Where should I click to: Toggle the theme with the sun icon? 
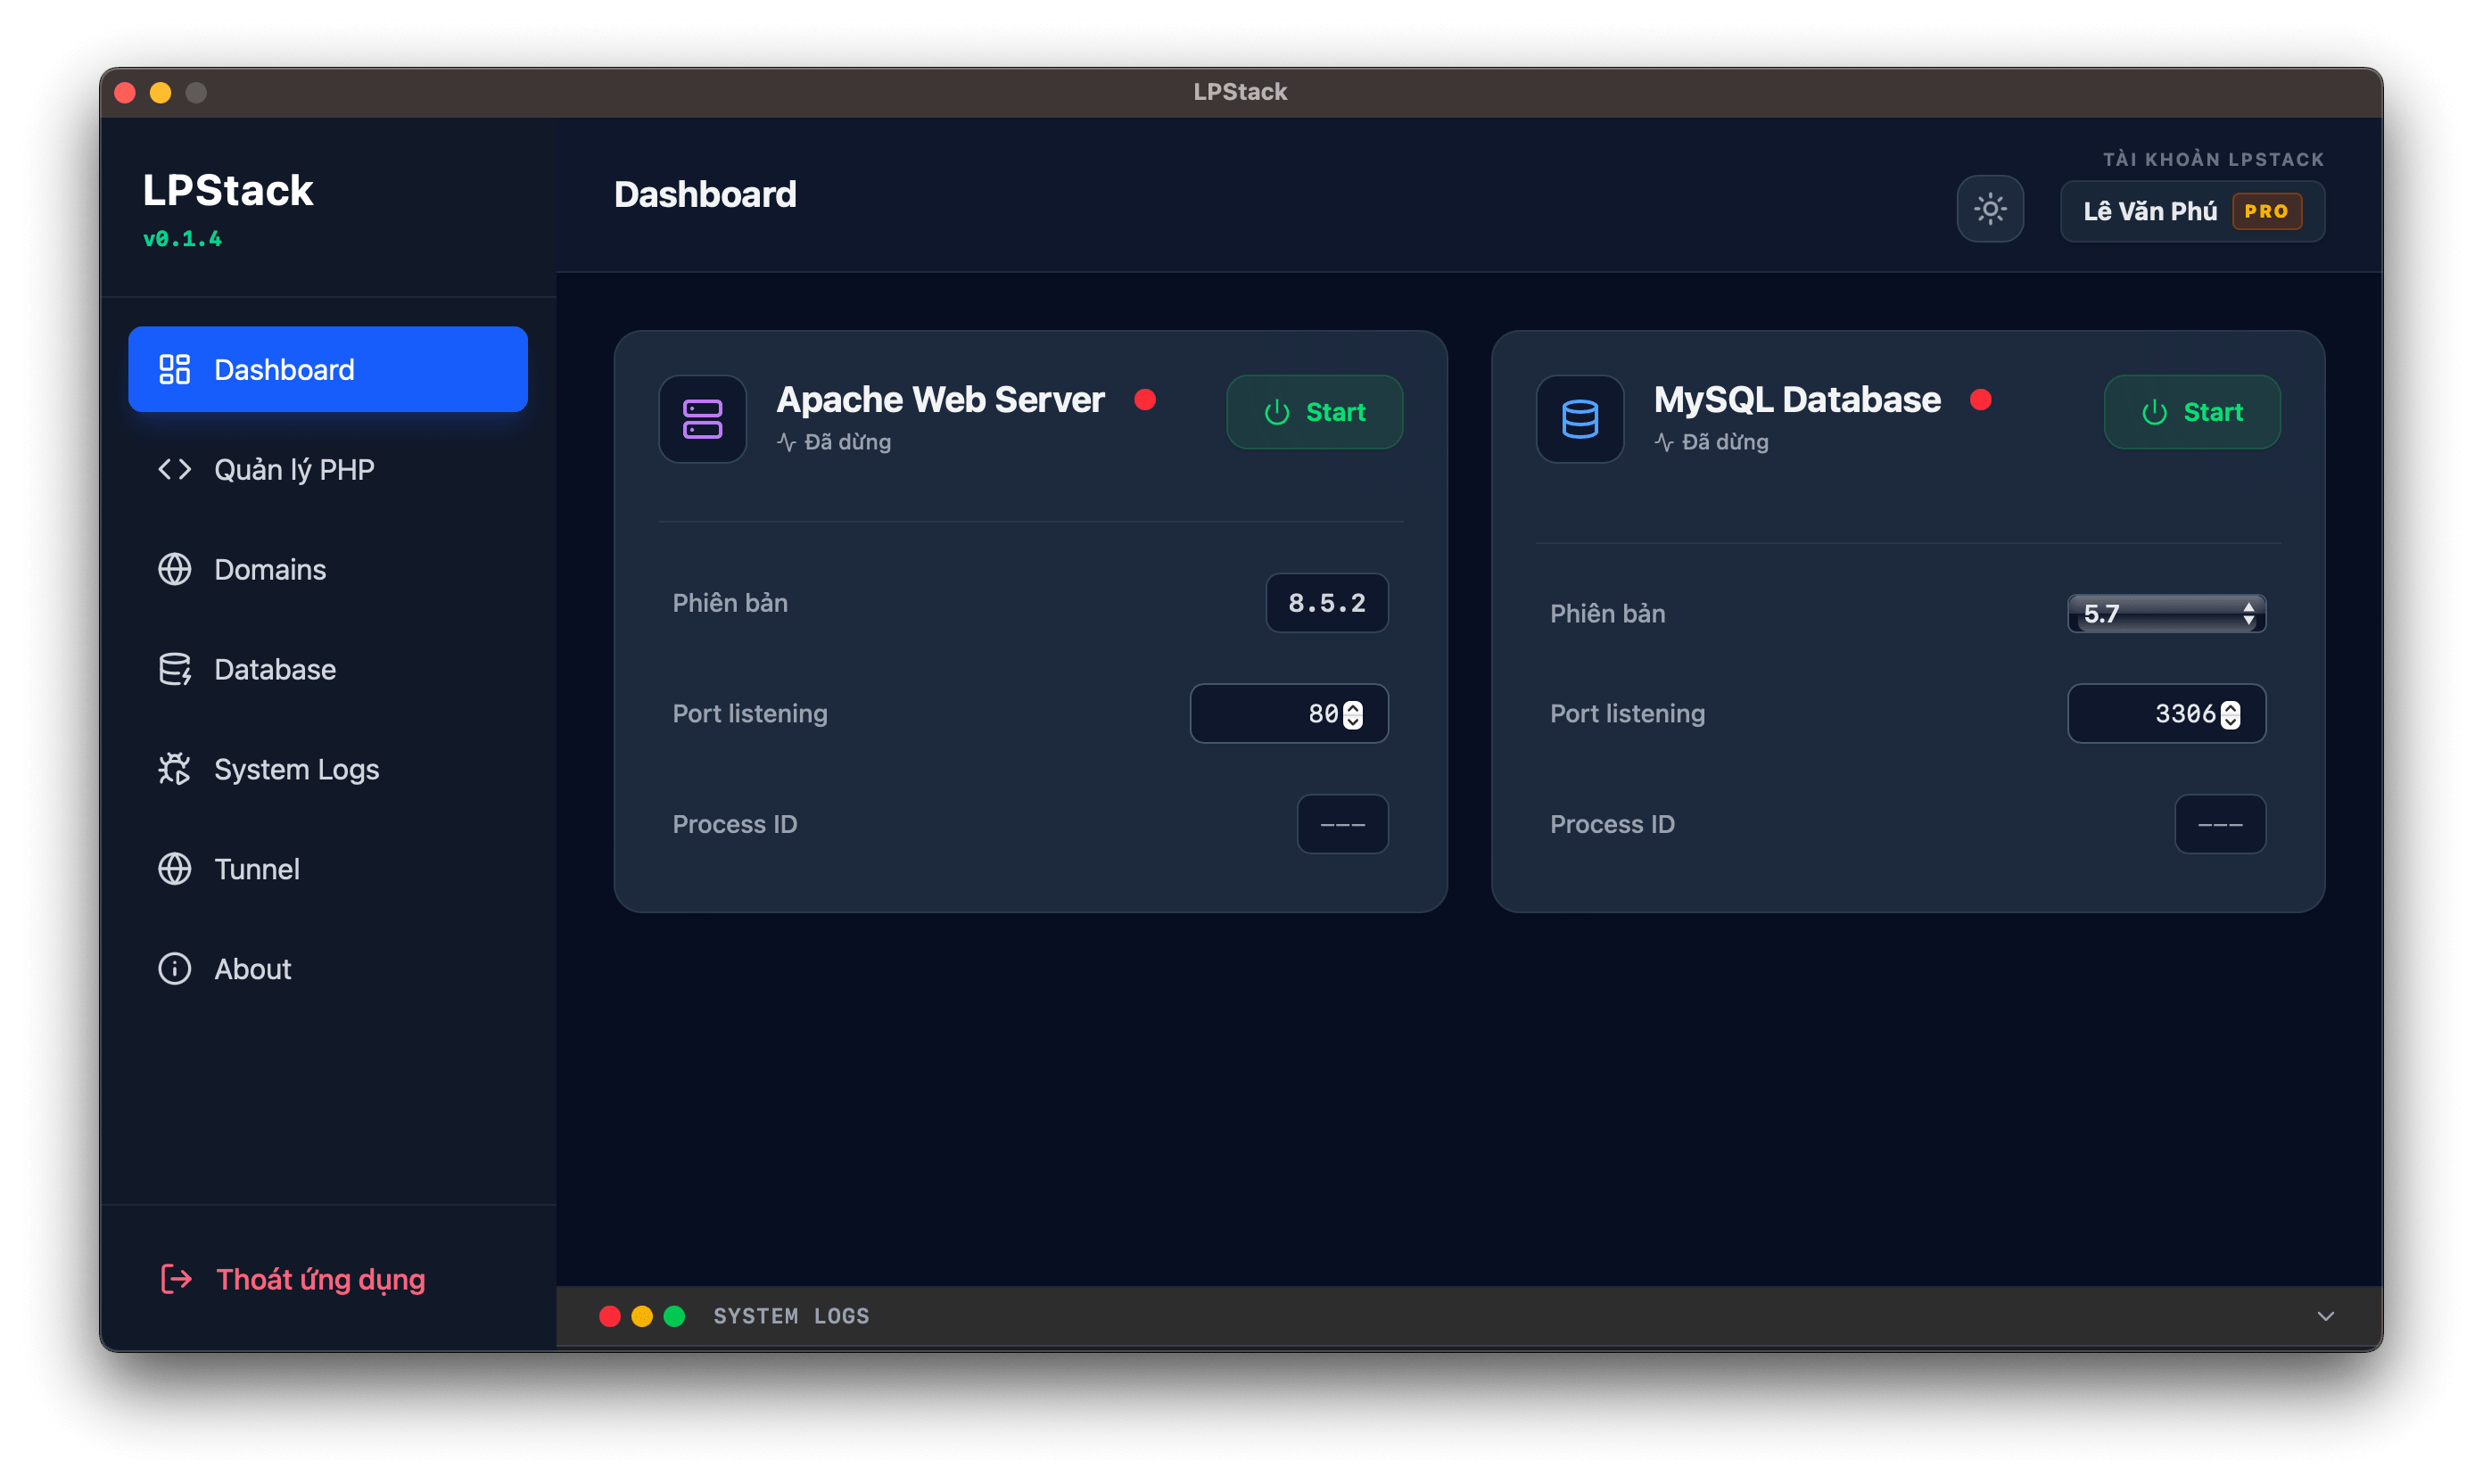click(1990, 209)
